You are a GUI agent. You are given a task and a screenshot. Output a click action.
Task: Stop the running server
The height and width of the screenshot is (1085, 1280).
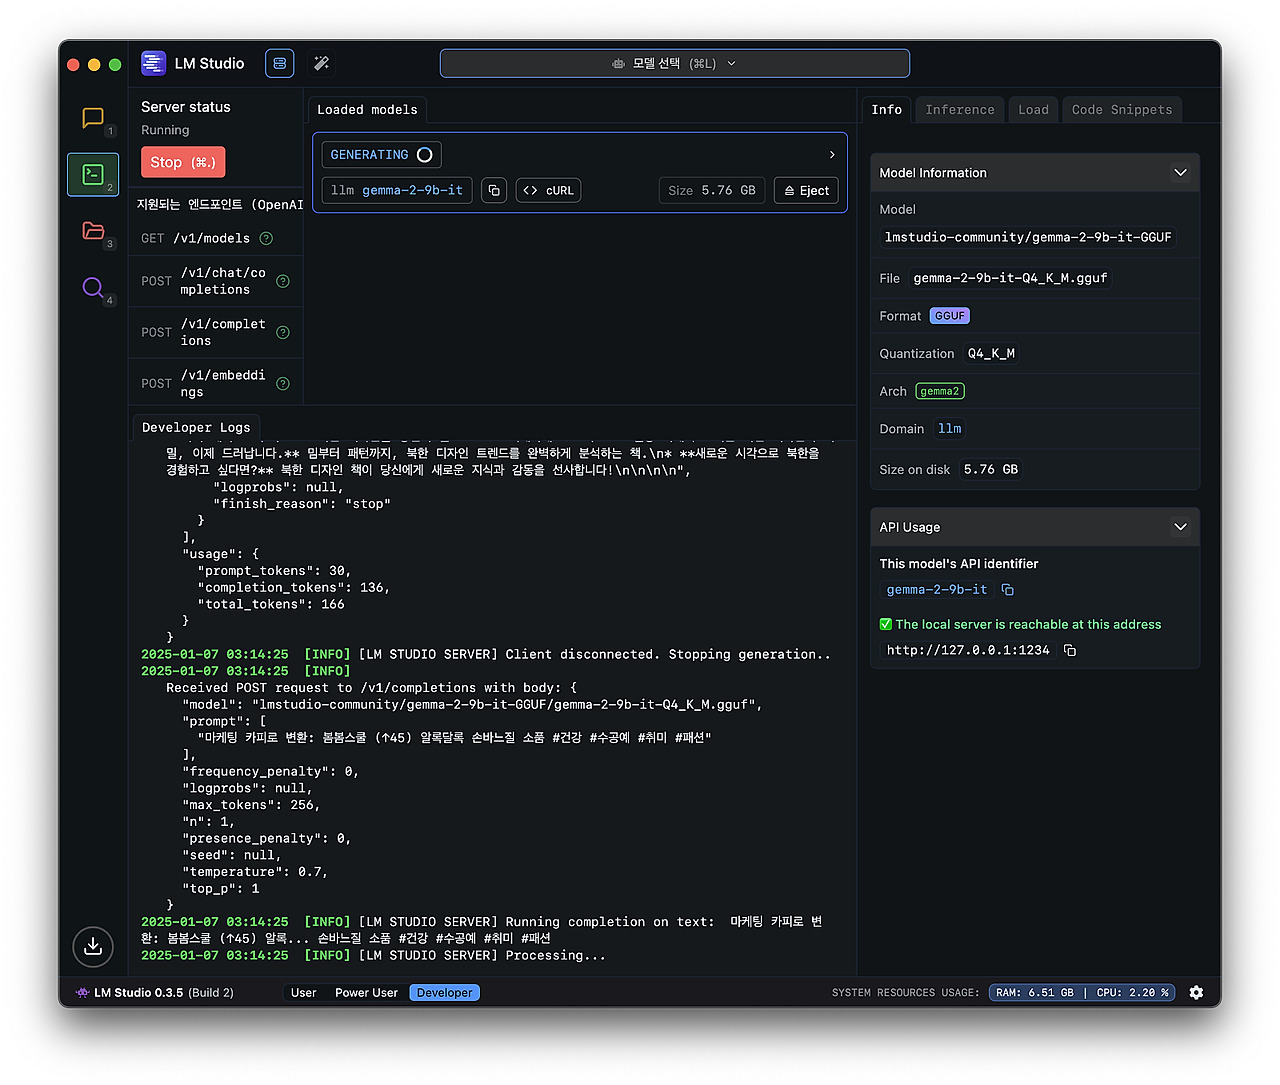coord(183,162)
